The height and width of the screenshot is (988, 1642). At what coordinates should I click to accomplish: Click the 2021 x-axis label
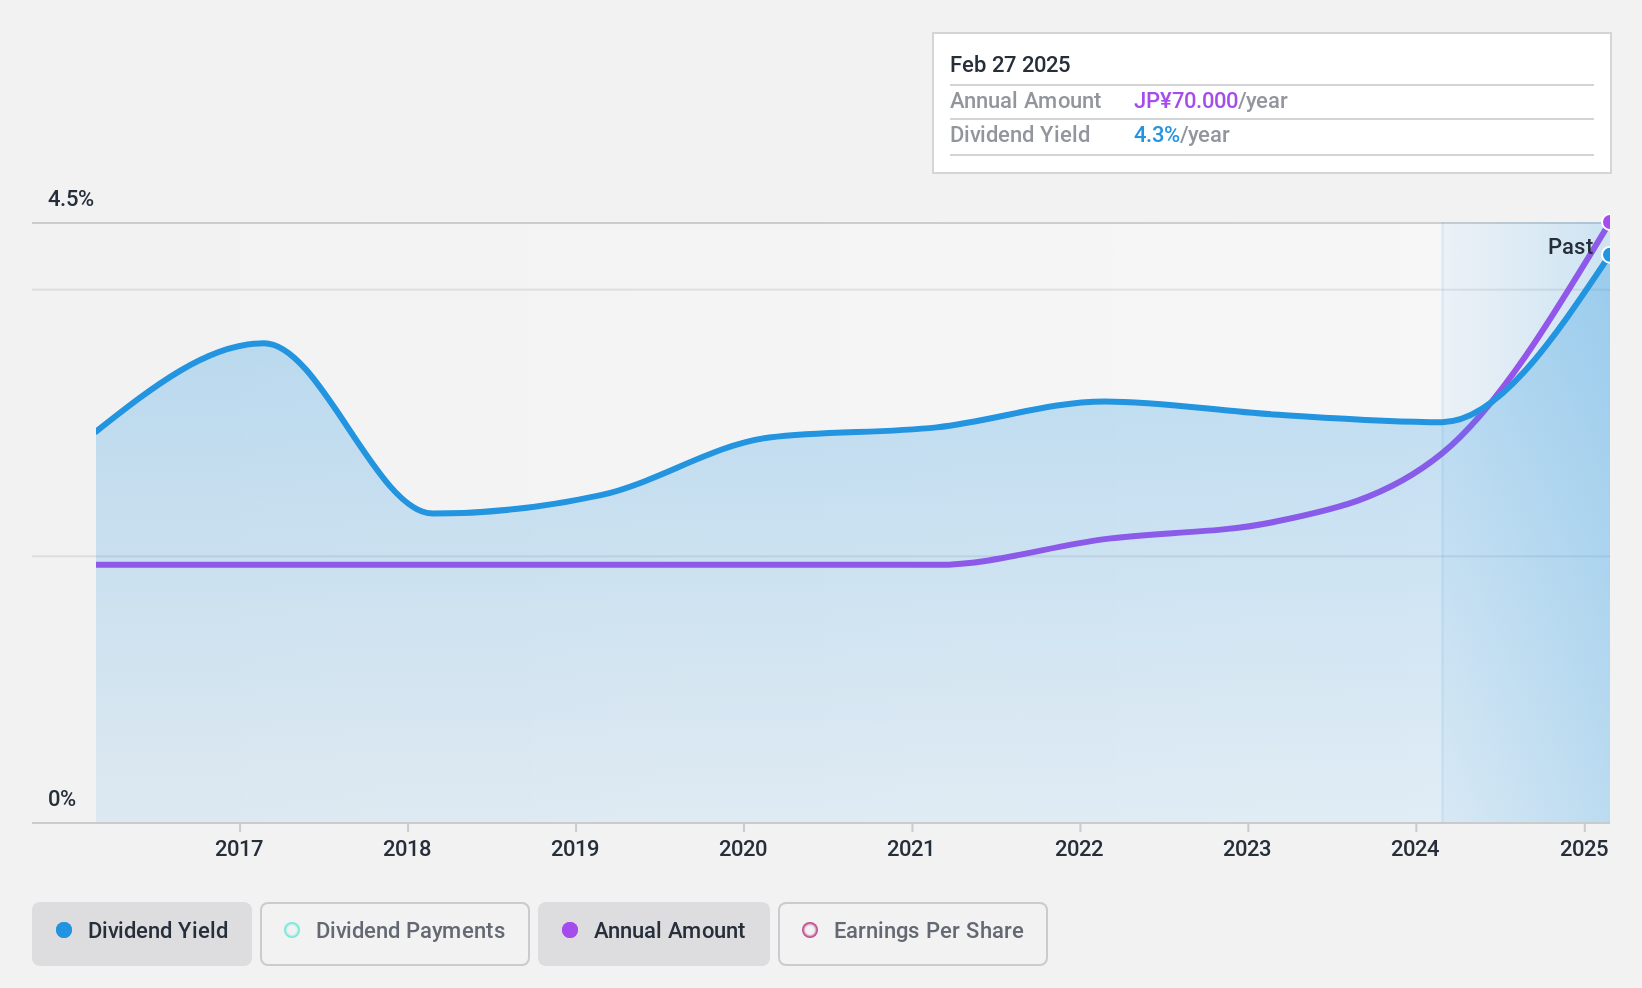[x=911, y=849]
